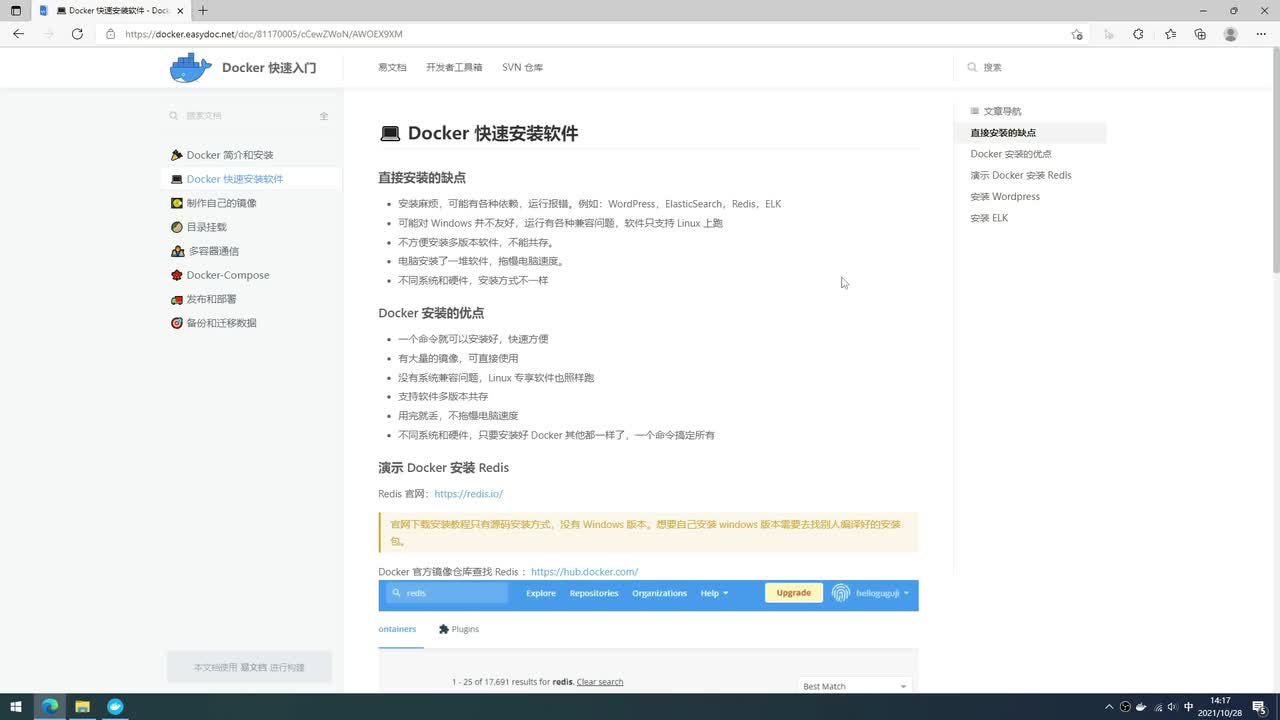Open the browser extensions puzzle icon
The height and width of the screenshot is (720, 1280).
[x=1138, y=34]
